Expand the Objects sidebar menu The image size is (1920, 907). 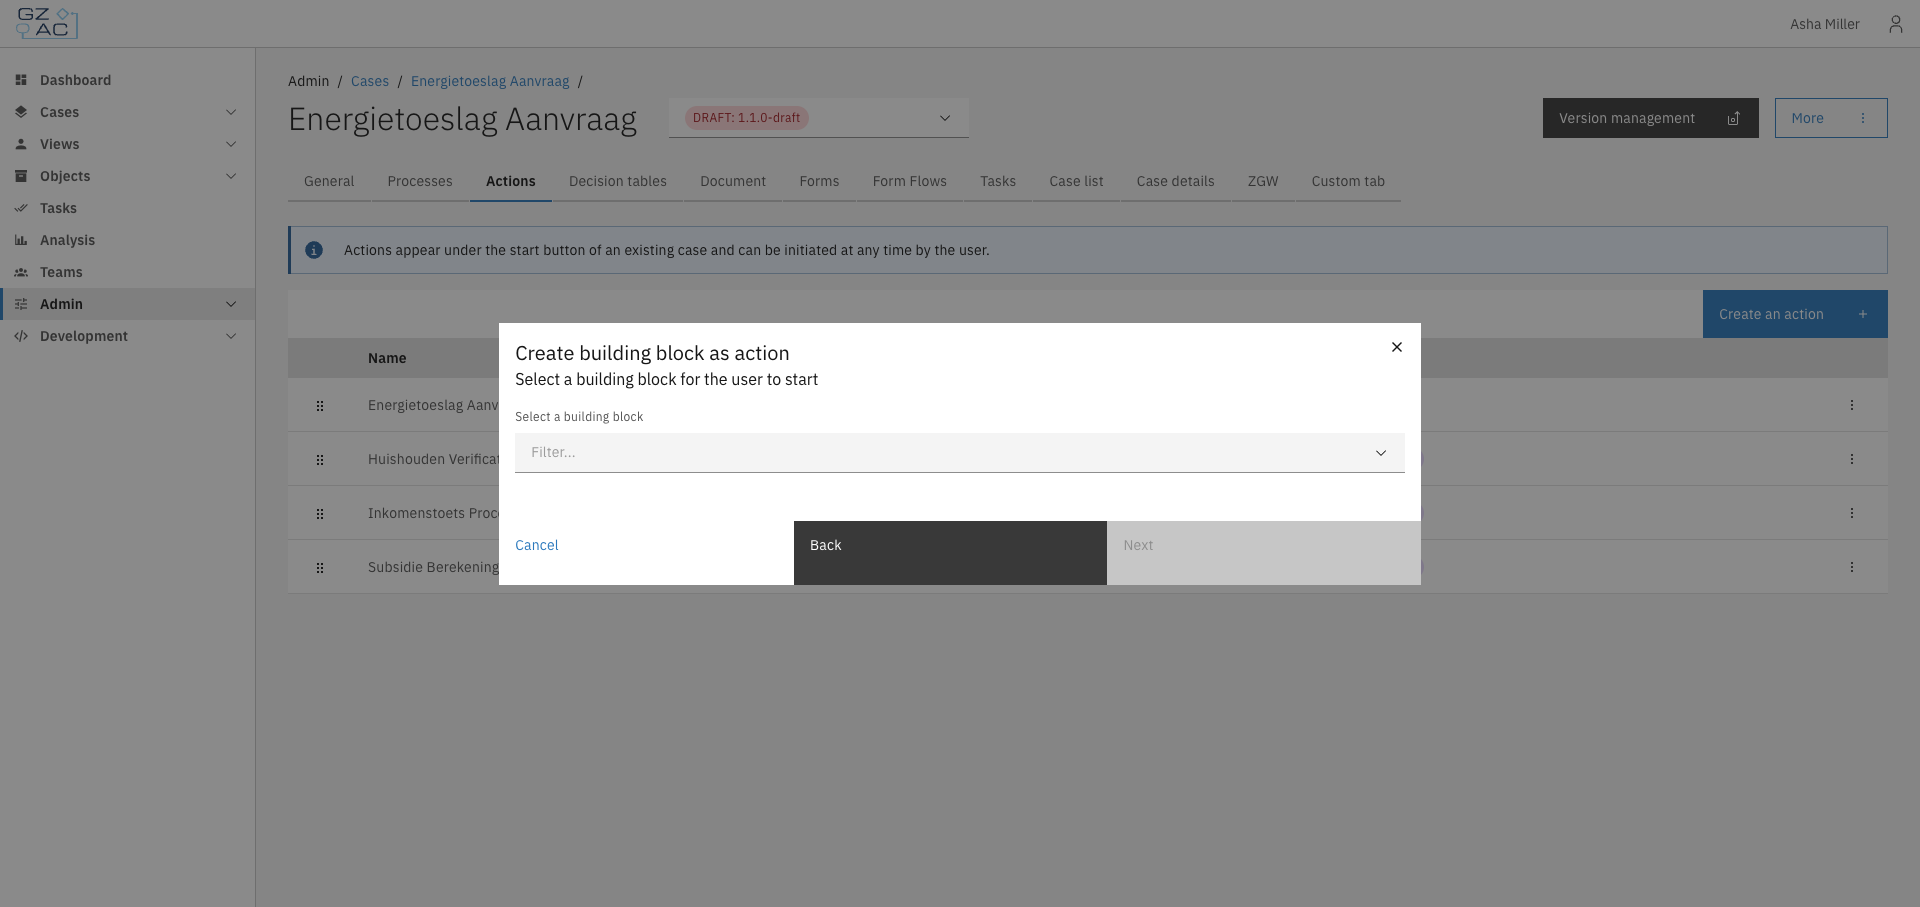pos(231,176)
